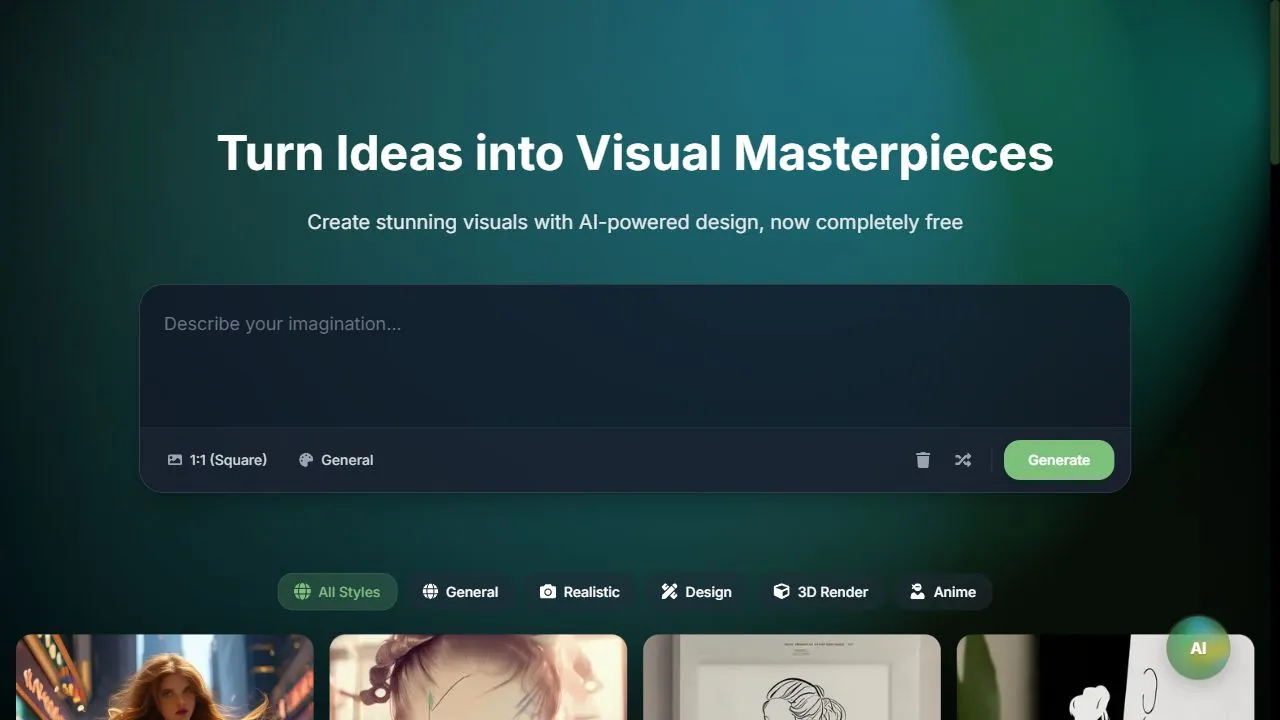The height and width of the screenshot is (720, 1280).
Task: Choose the Anime style filter
Action: (943, 592)
